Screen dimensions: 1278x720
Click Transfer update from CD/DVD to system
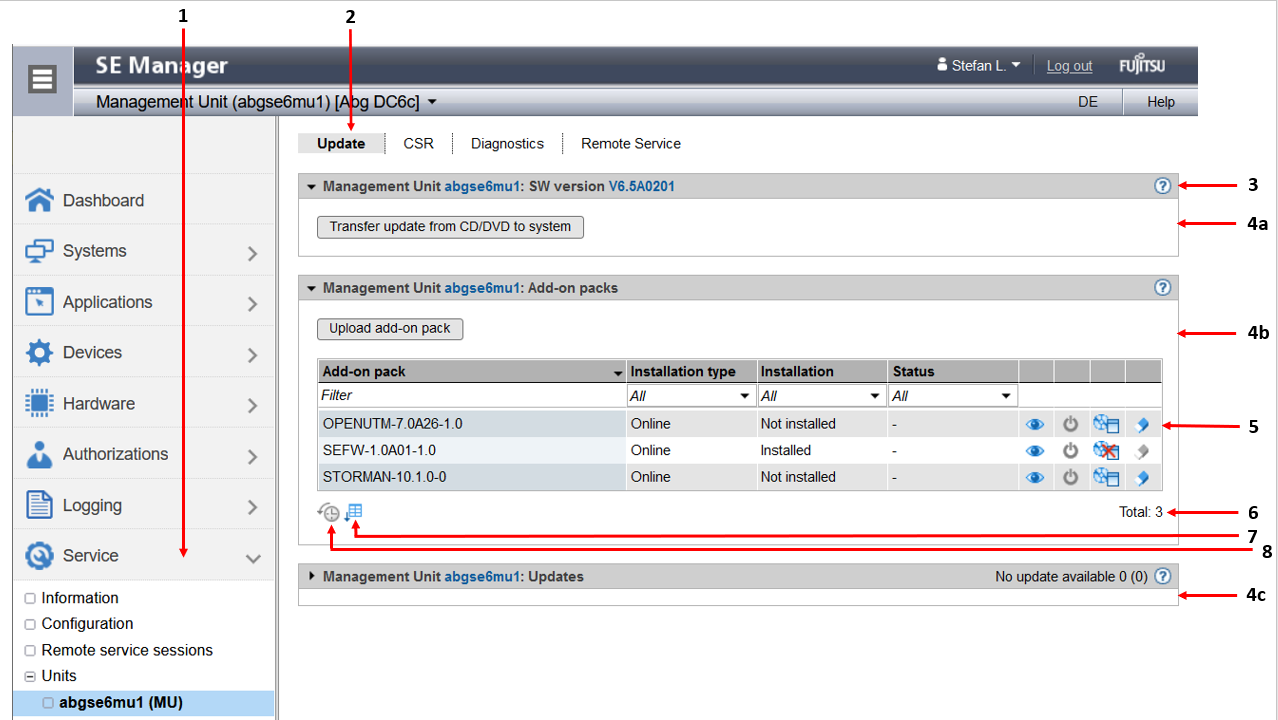click(x=450, y=227)
